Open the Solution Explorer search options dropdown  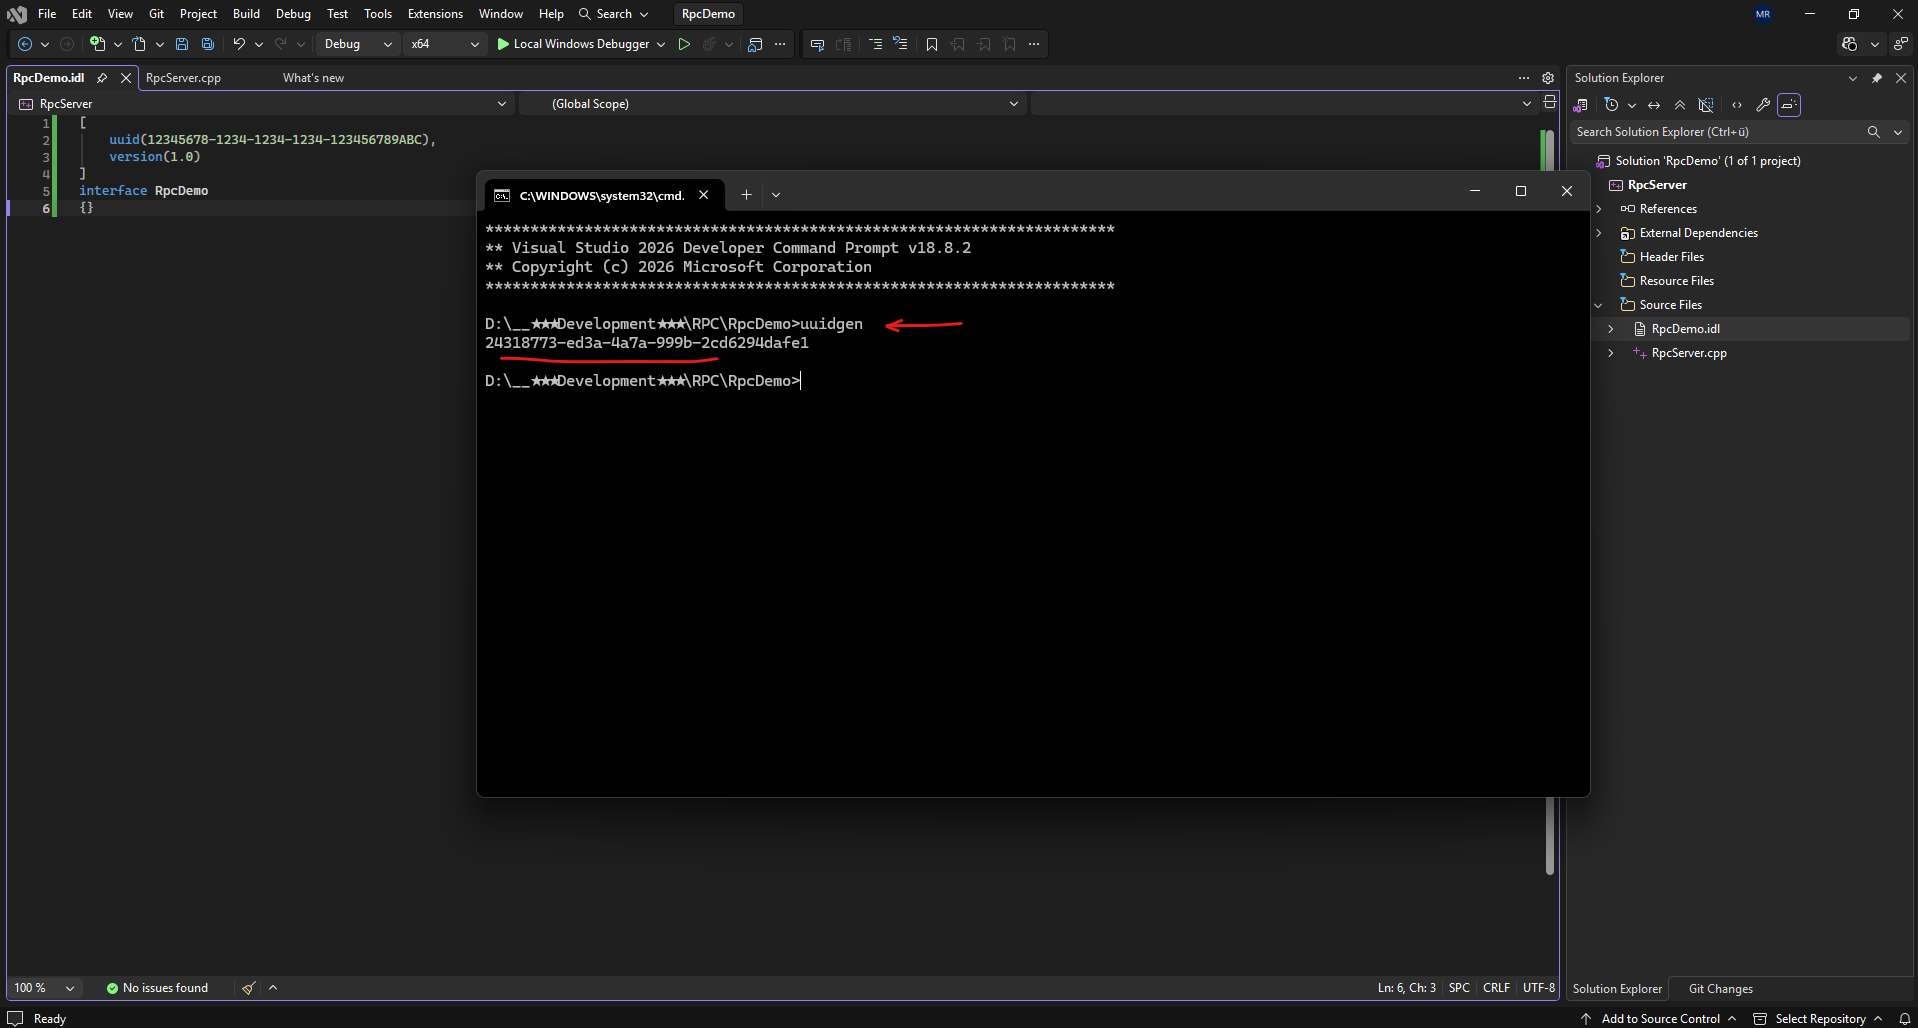coord(1898,132)
